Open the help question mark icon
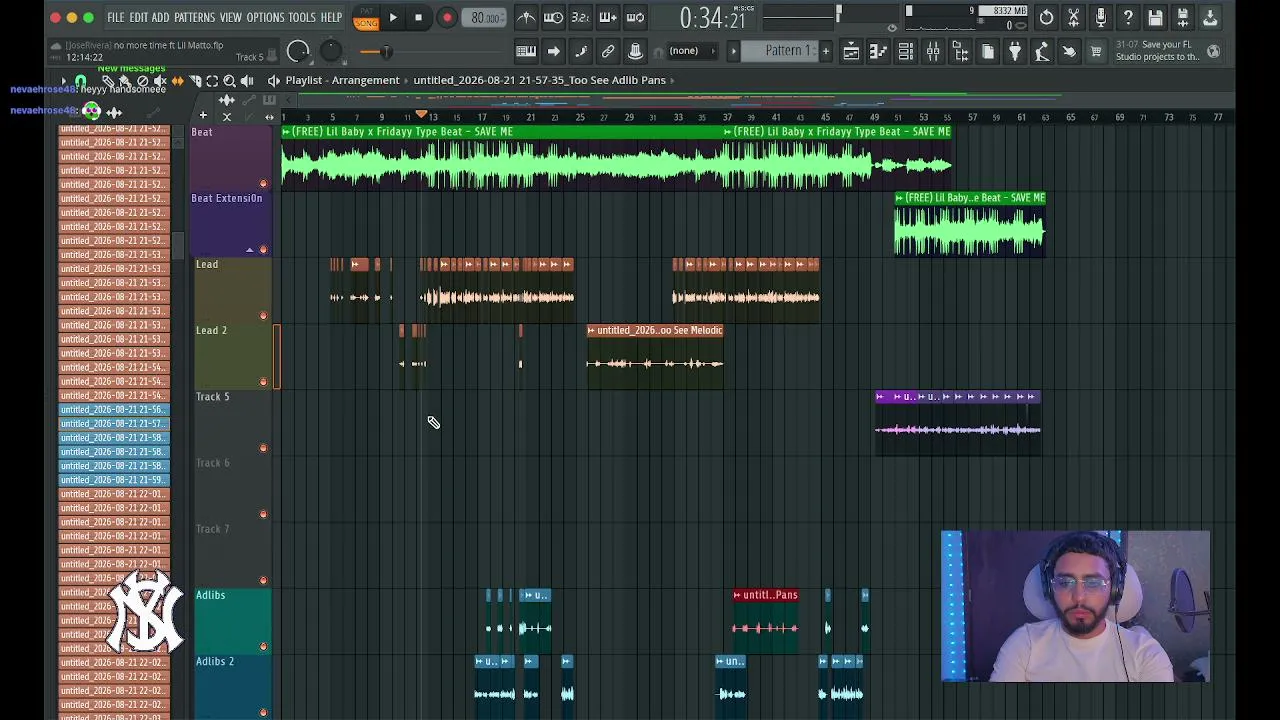1280x720 pixels. (1128, 18)
